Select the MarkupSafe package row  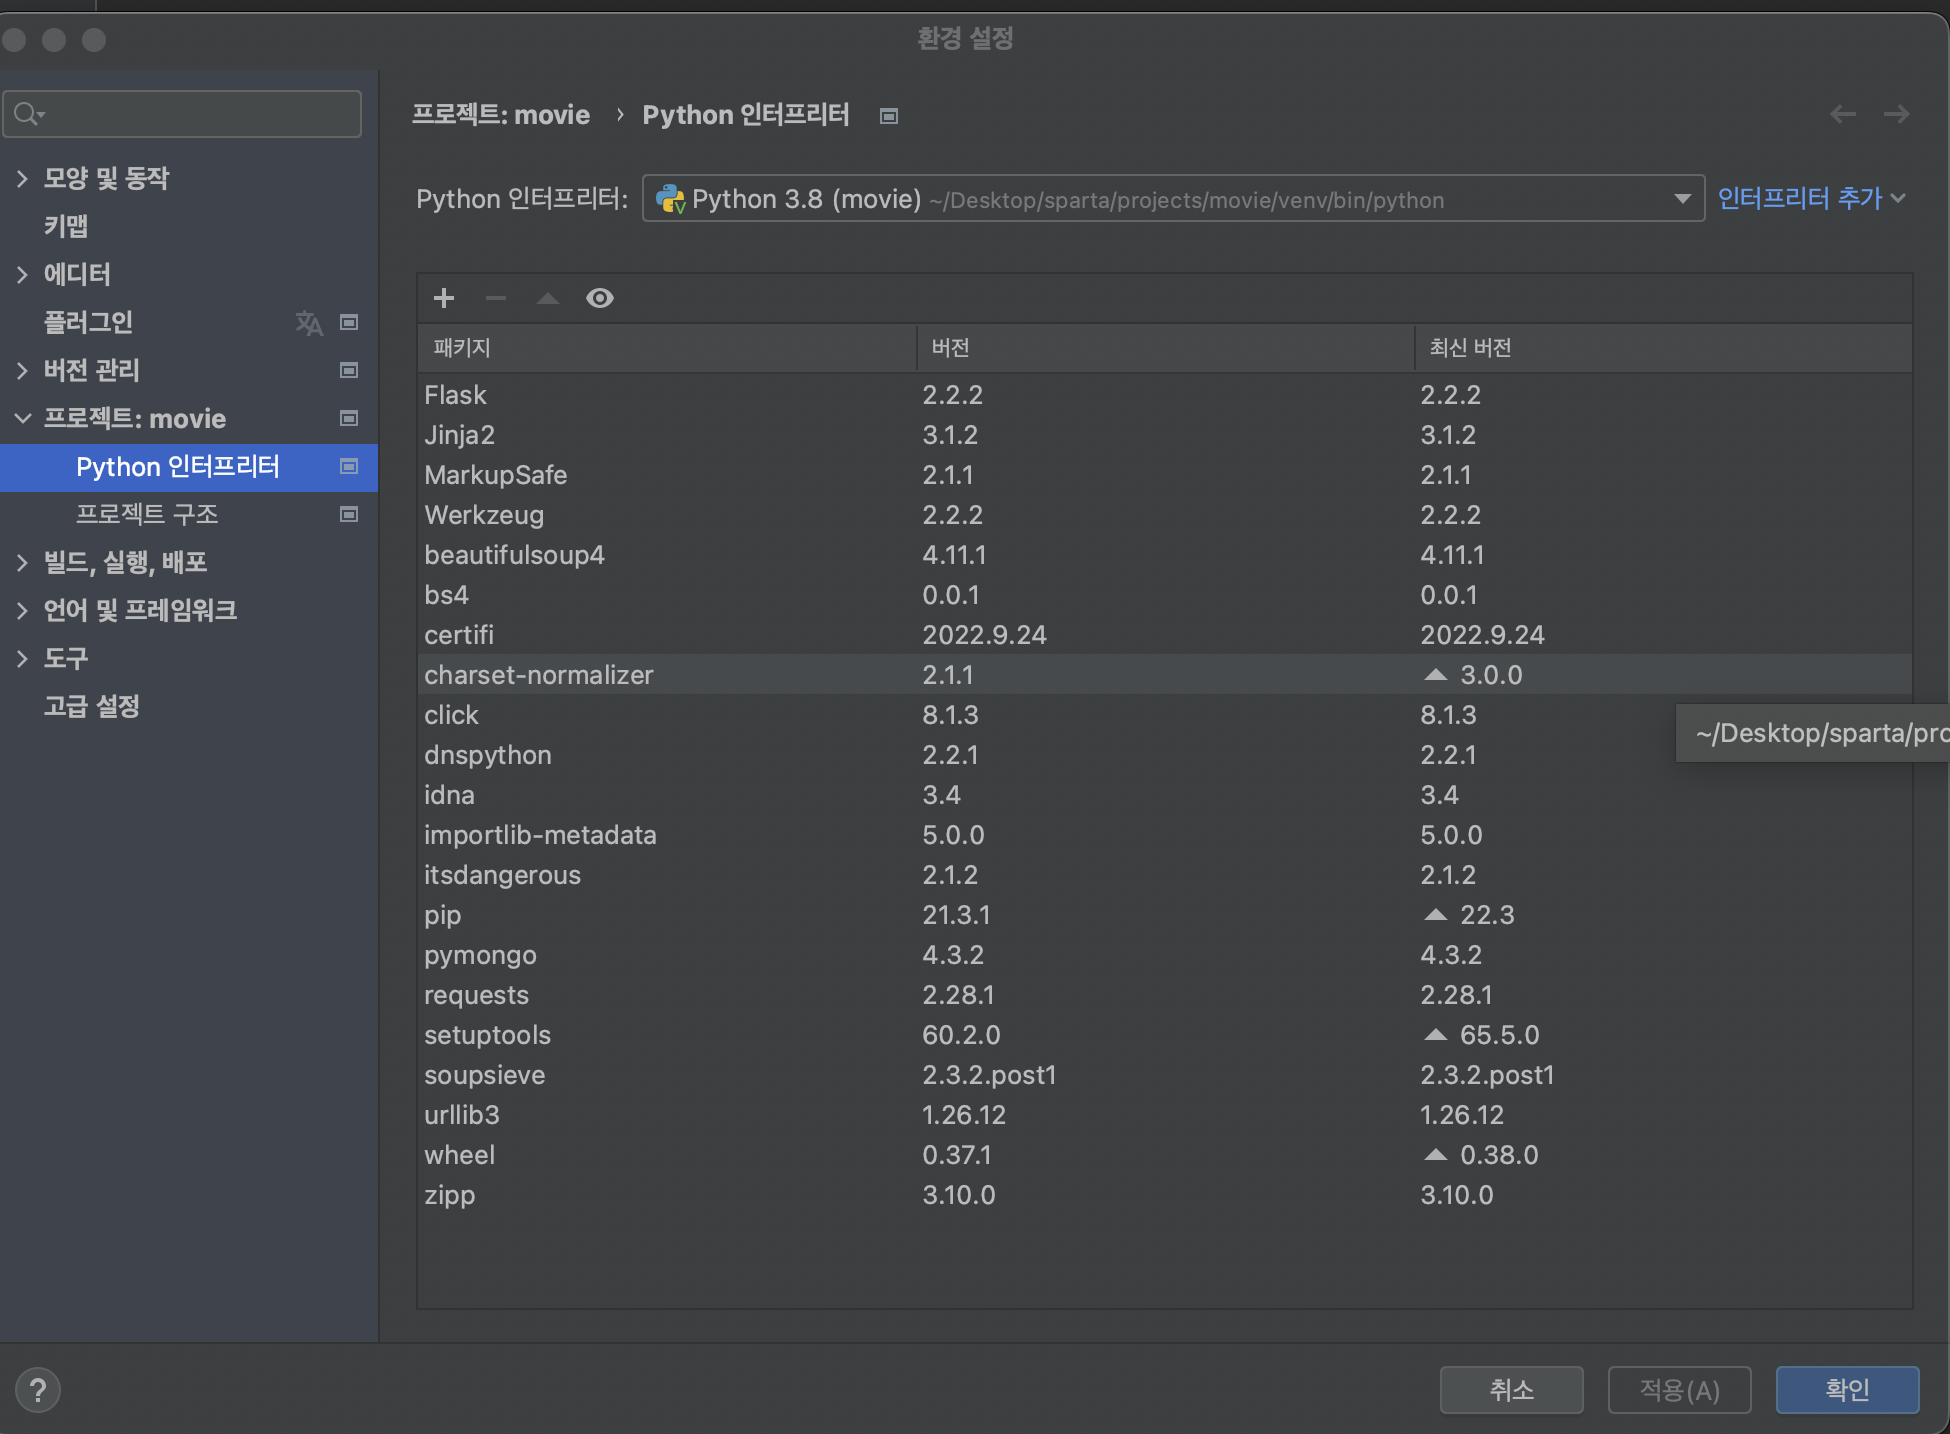pos(1165,475)
